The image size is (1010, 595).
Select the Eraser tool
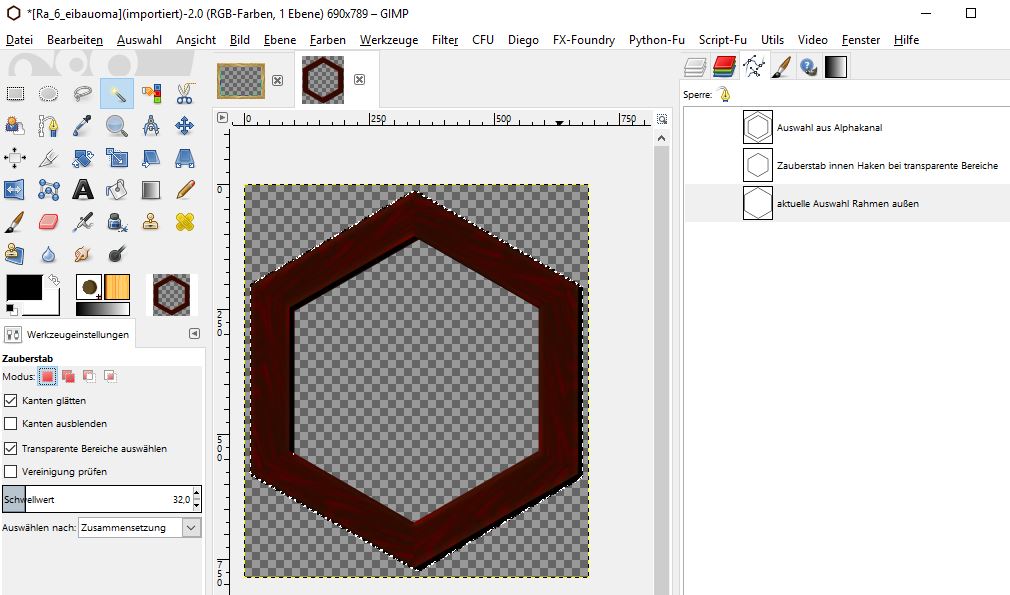pyautogui.click(x=49, y=222)
